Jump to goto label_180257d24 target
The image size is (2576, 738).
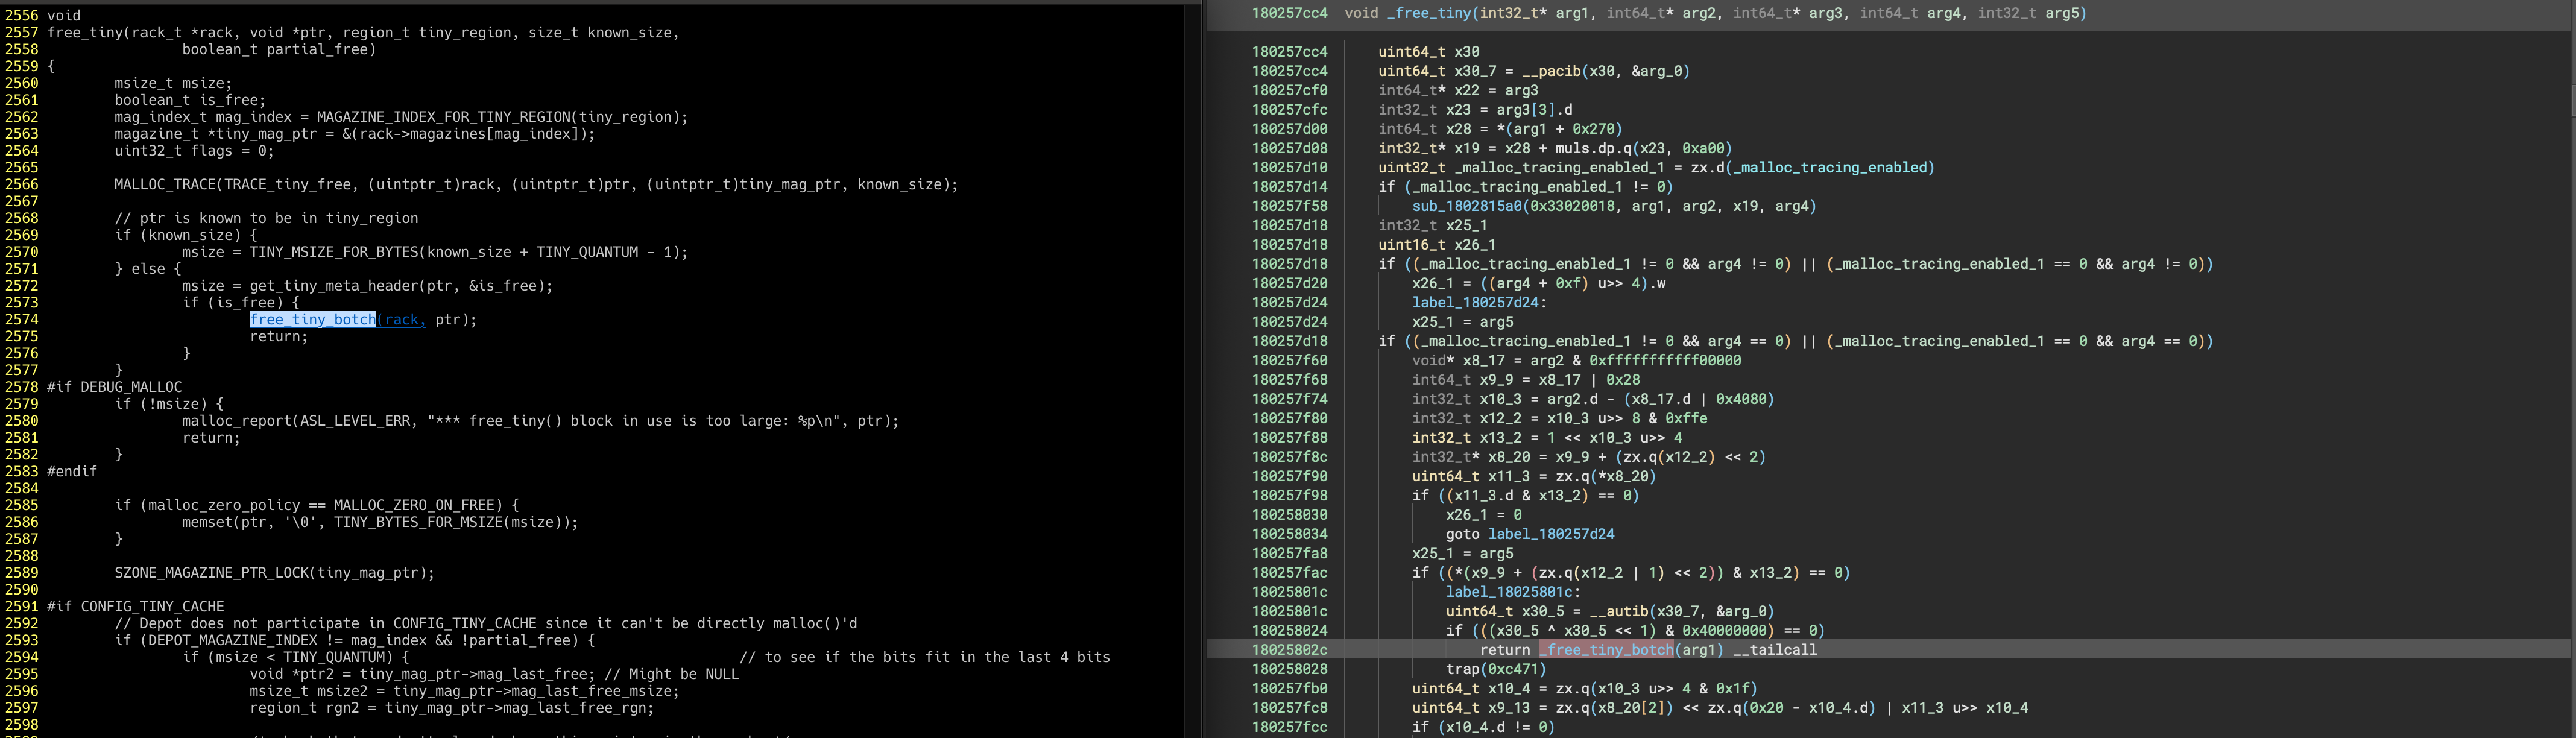point(1551,534)
